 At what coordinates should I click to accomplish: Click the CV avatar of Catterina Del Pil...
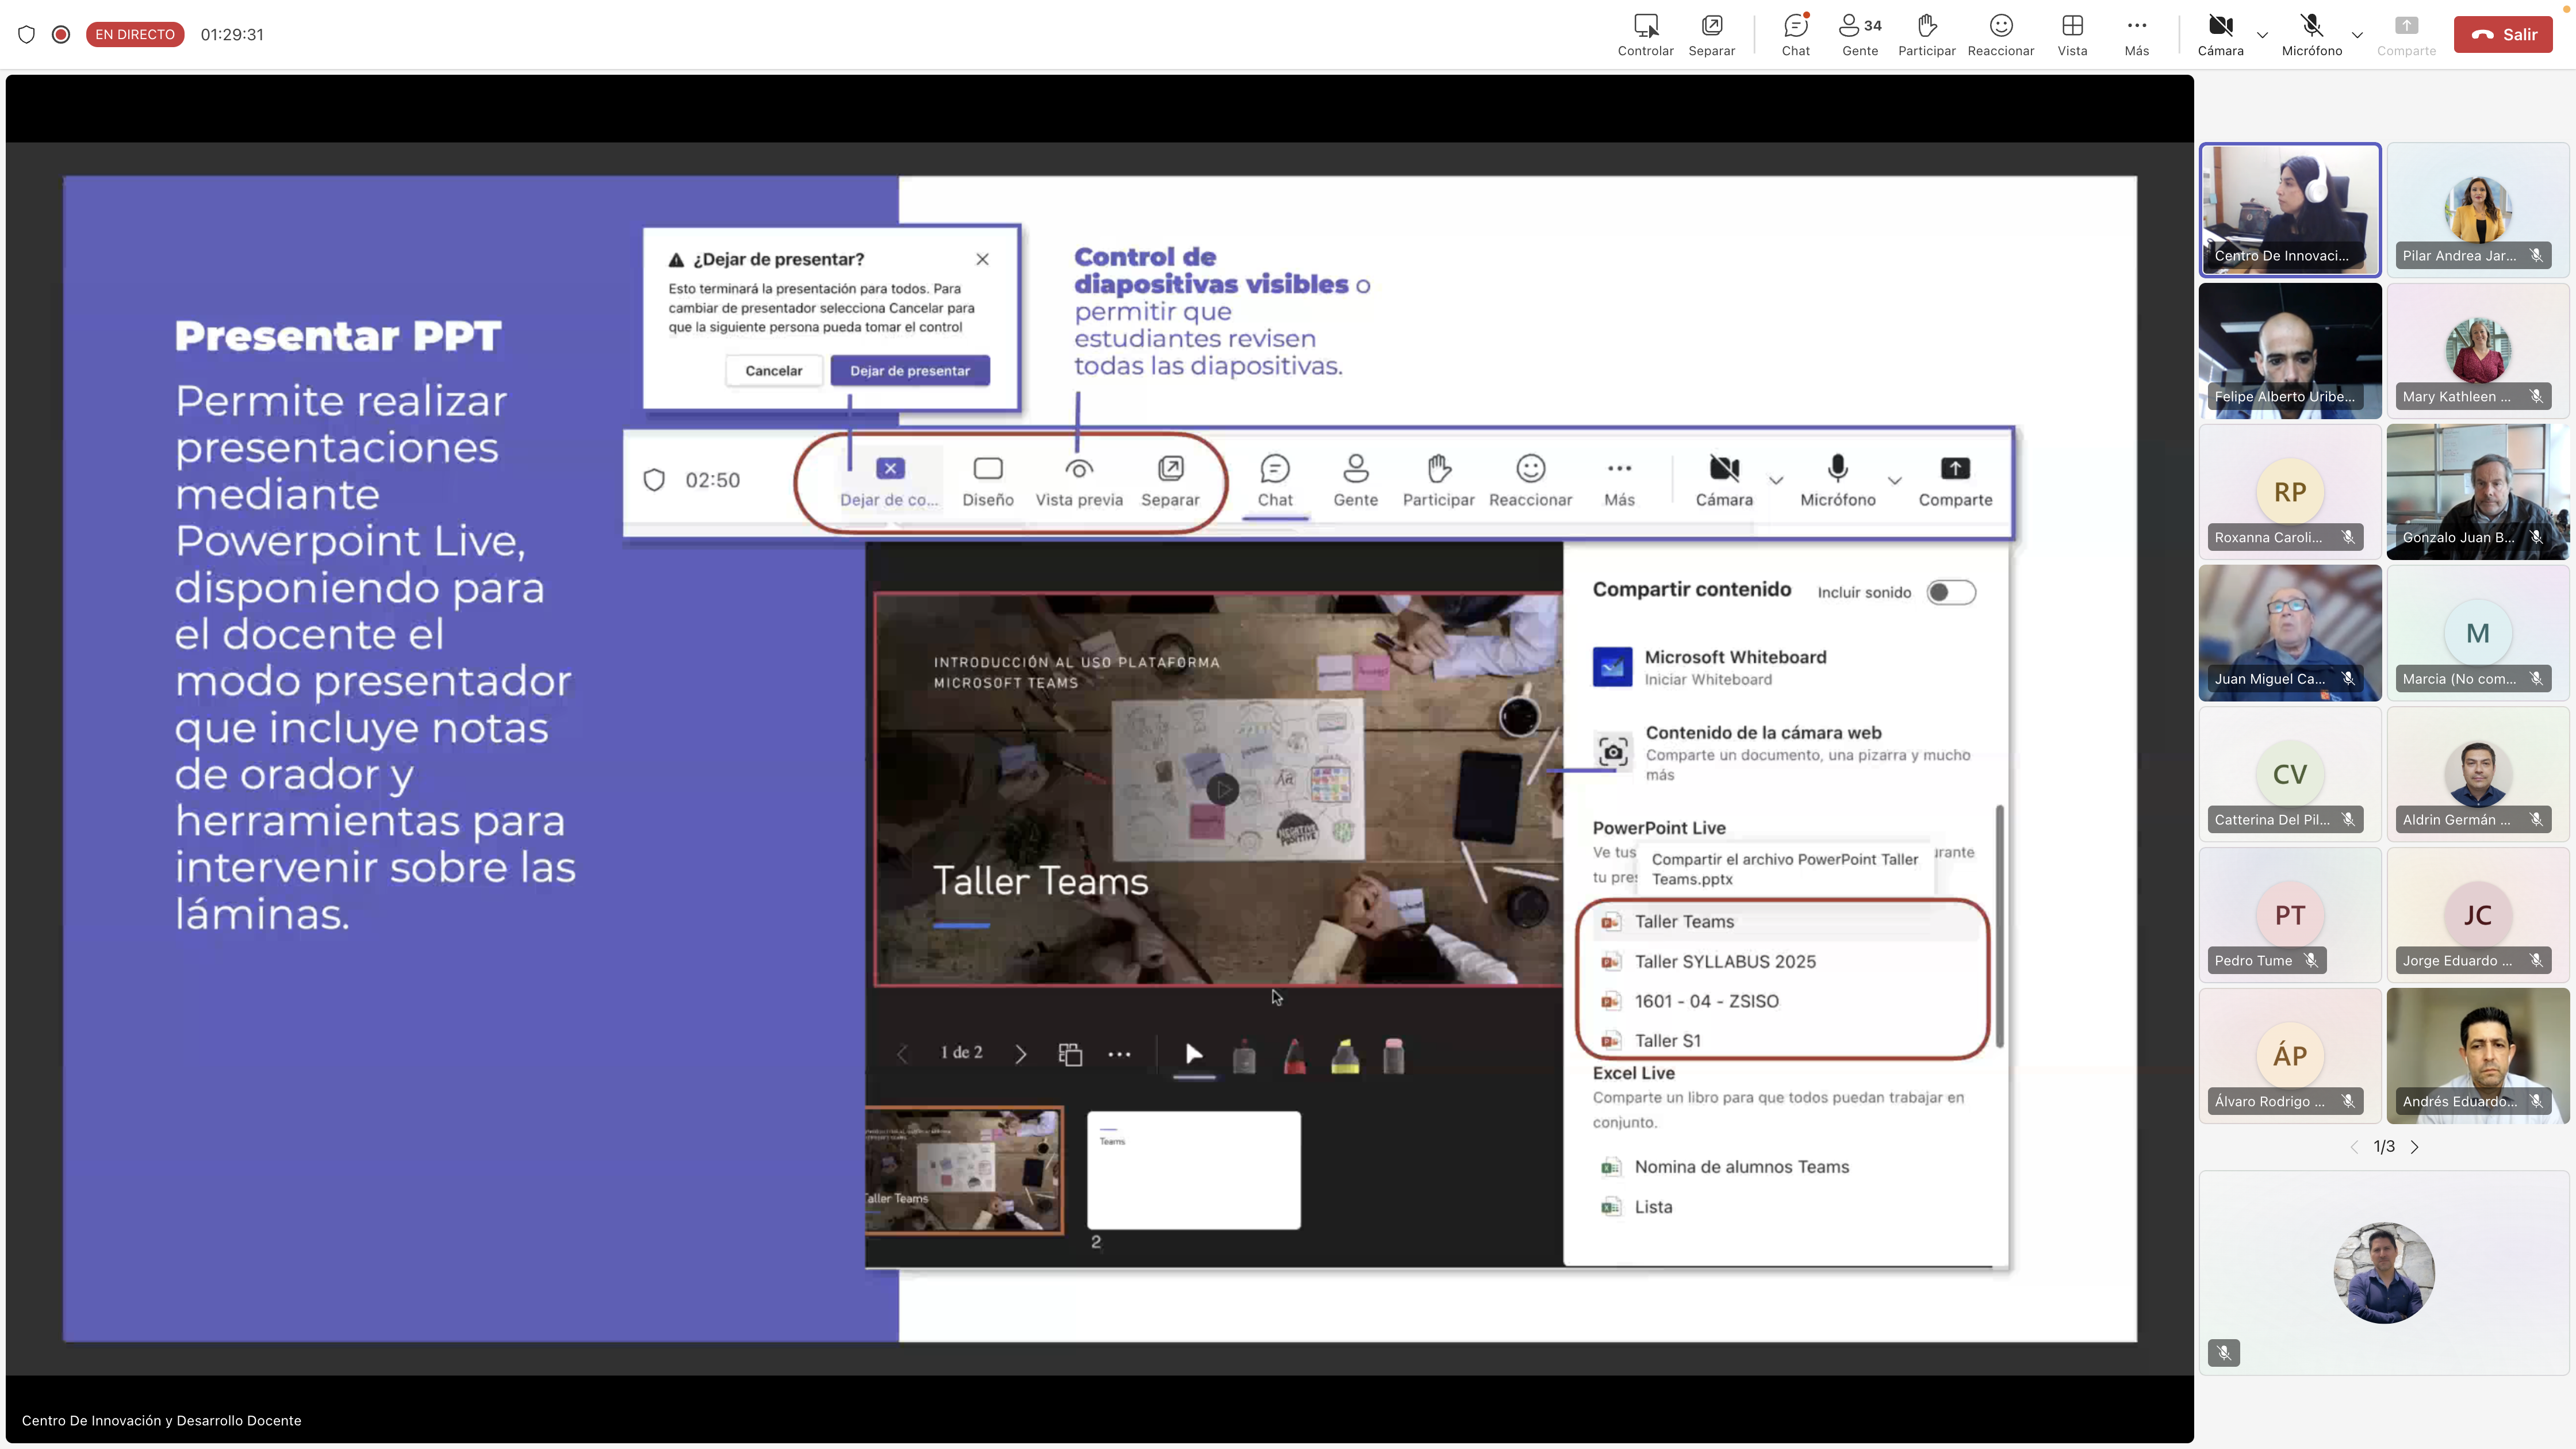pyautogui.click(x=2289, y=773)
